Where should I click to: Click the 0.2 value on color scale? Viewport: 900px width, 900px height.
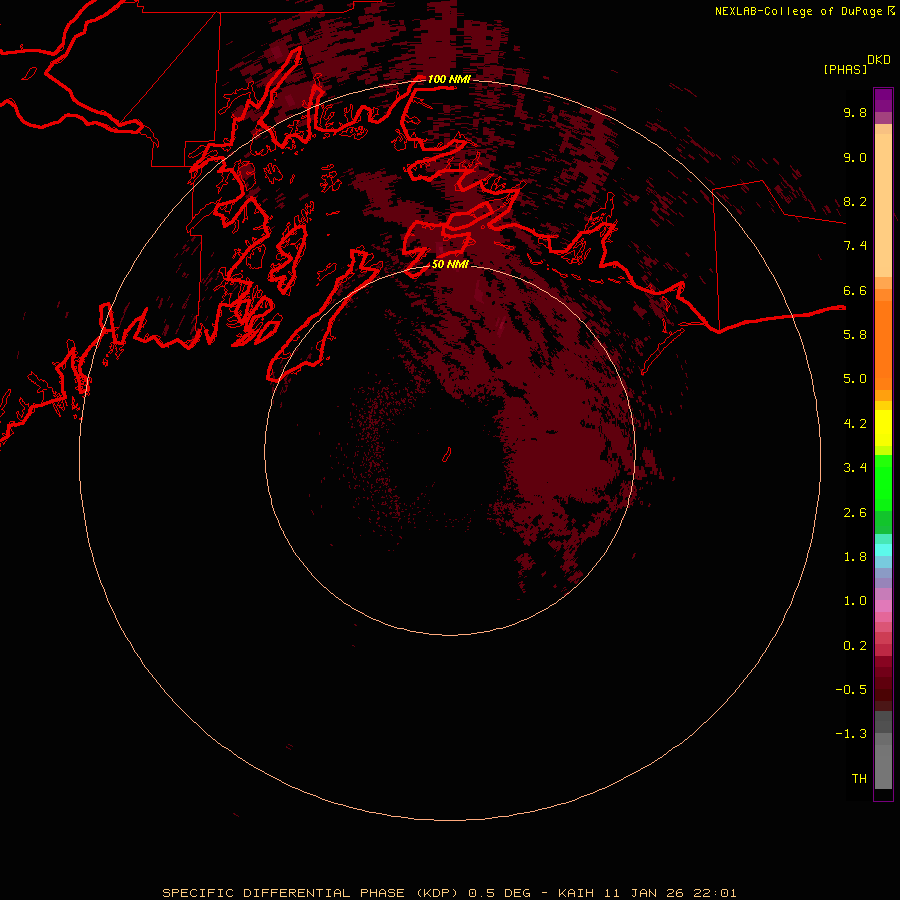pyautogui.click(x=855, y=646)
